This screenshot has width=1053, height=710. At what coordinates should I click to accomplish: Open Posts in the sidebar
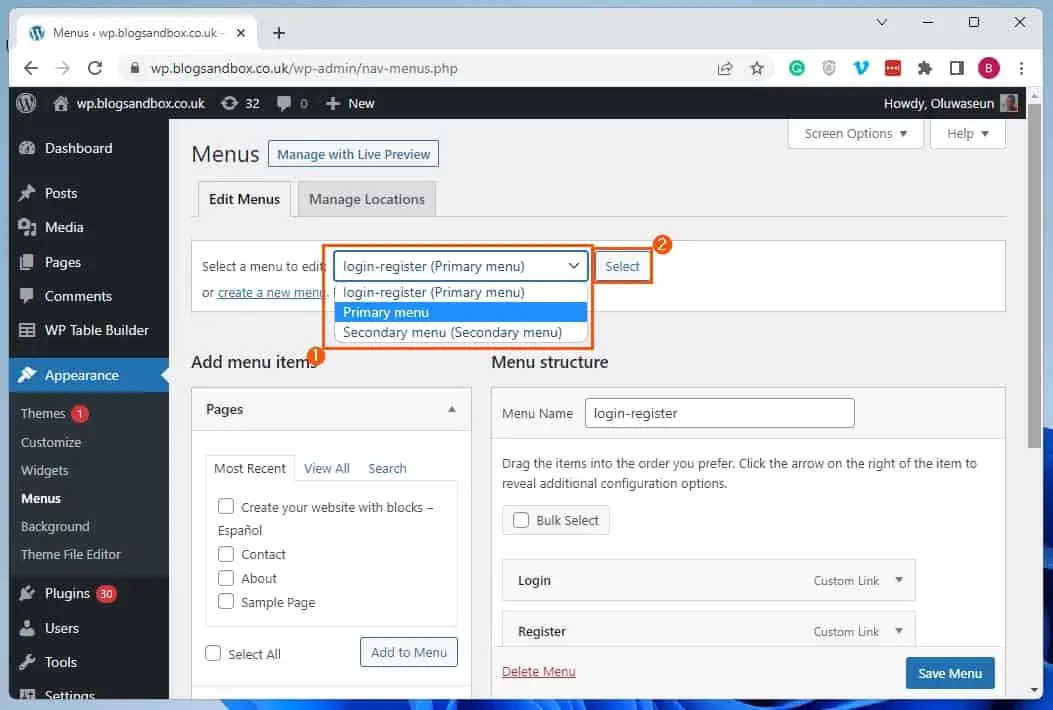coord(60,193)
